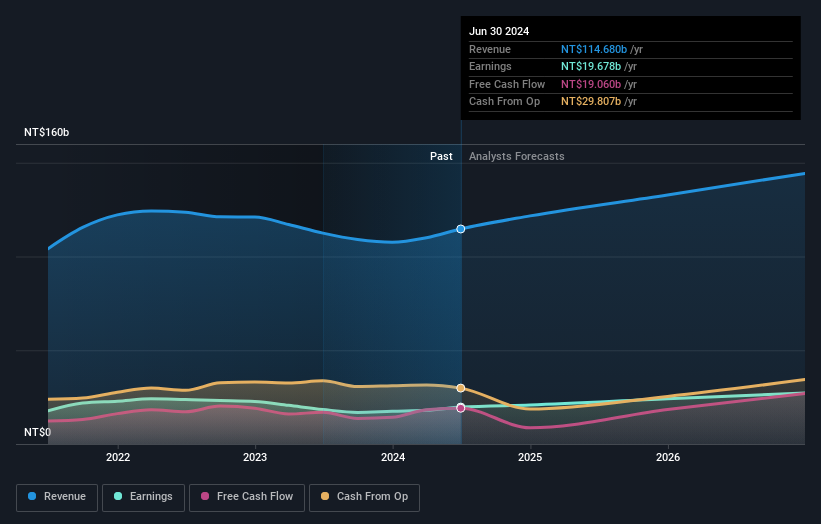Select the 2025 x-axis label
This screenshot has height=524, width=821.
(x=530, y=457)
